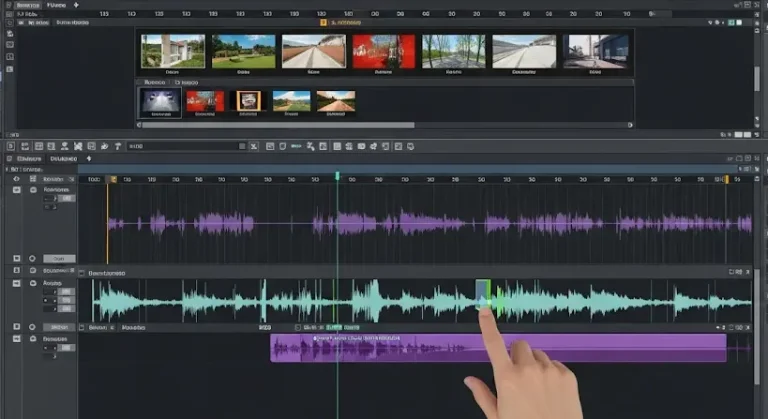Click the last icon in the editing toolbar
Screen dimensions: 768x419
[x=410, y=146]
